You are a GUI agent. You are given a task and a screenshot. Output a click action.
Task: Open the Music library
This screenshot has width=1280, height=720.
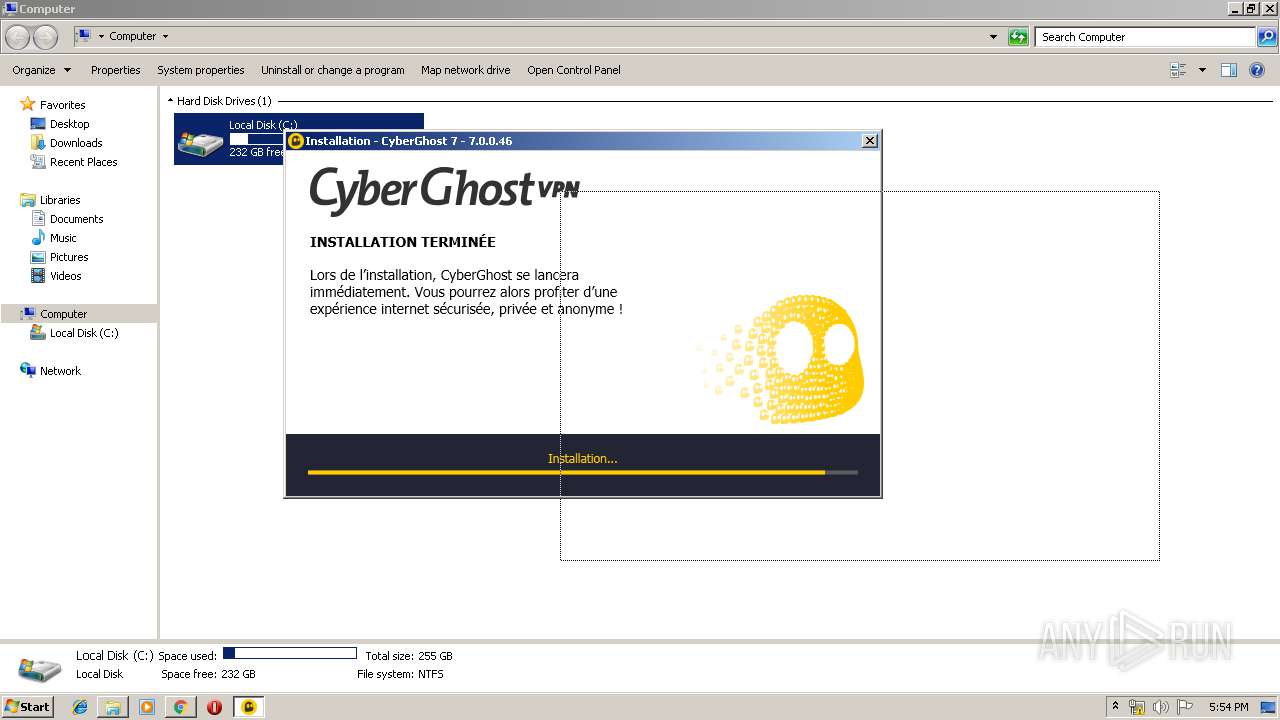tap(63, 238)
